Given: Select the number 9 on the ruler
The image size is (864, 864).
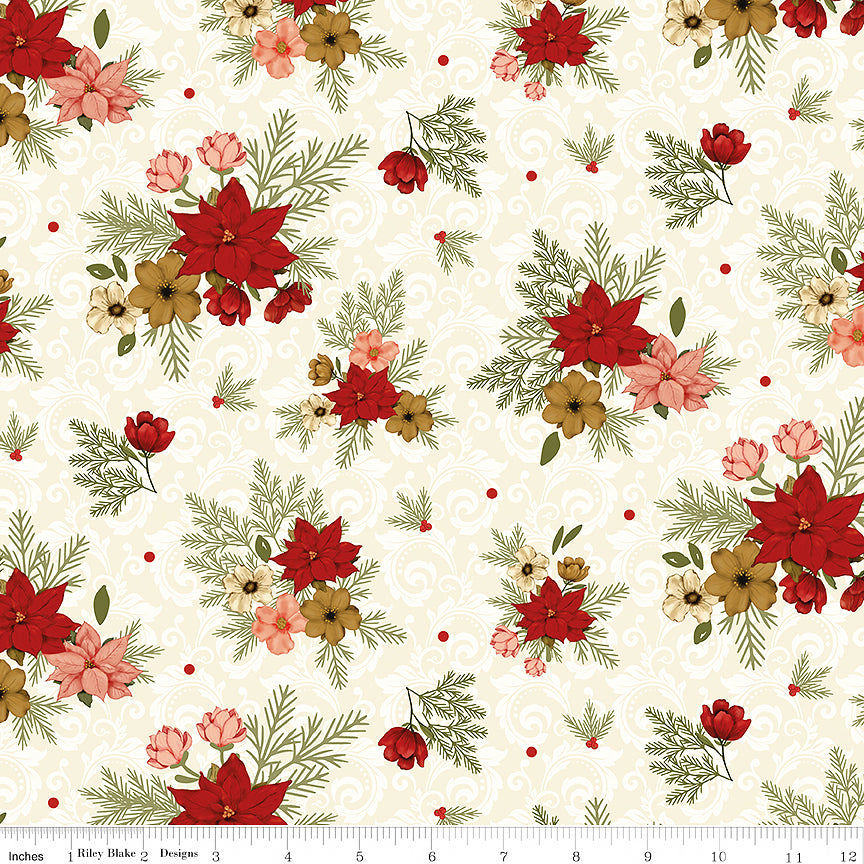Looking at the screenshot, I should [x=648, y=856].
